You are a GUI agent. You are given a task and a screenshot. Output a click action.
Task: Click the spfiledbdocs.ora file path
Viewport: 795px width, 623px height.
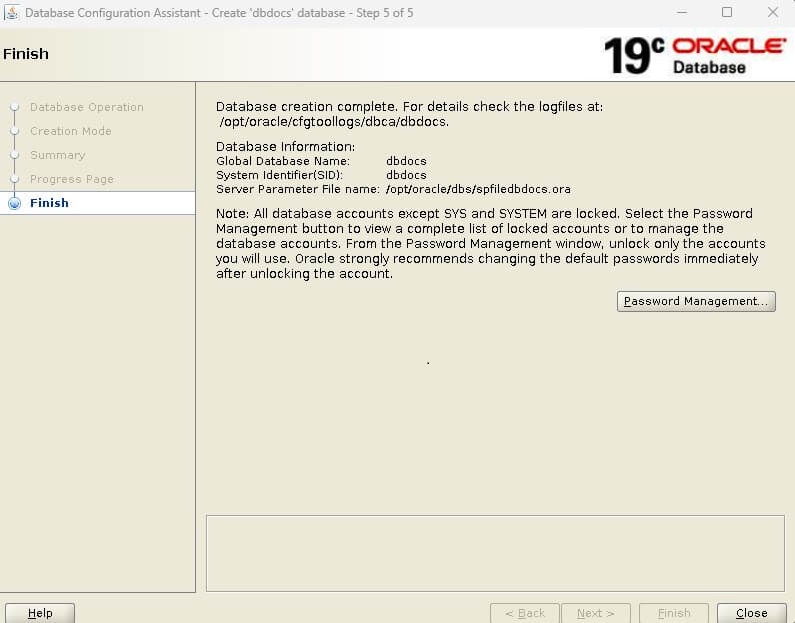(478, 189)
